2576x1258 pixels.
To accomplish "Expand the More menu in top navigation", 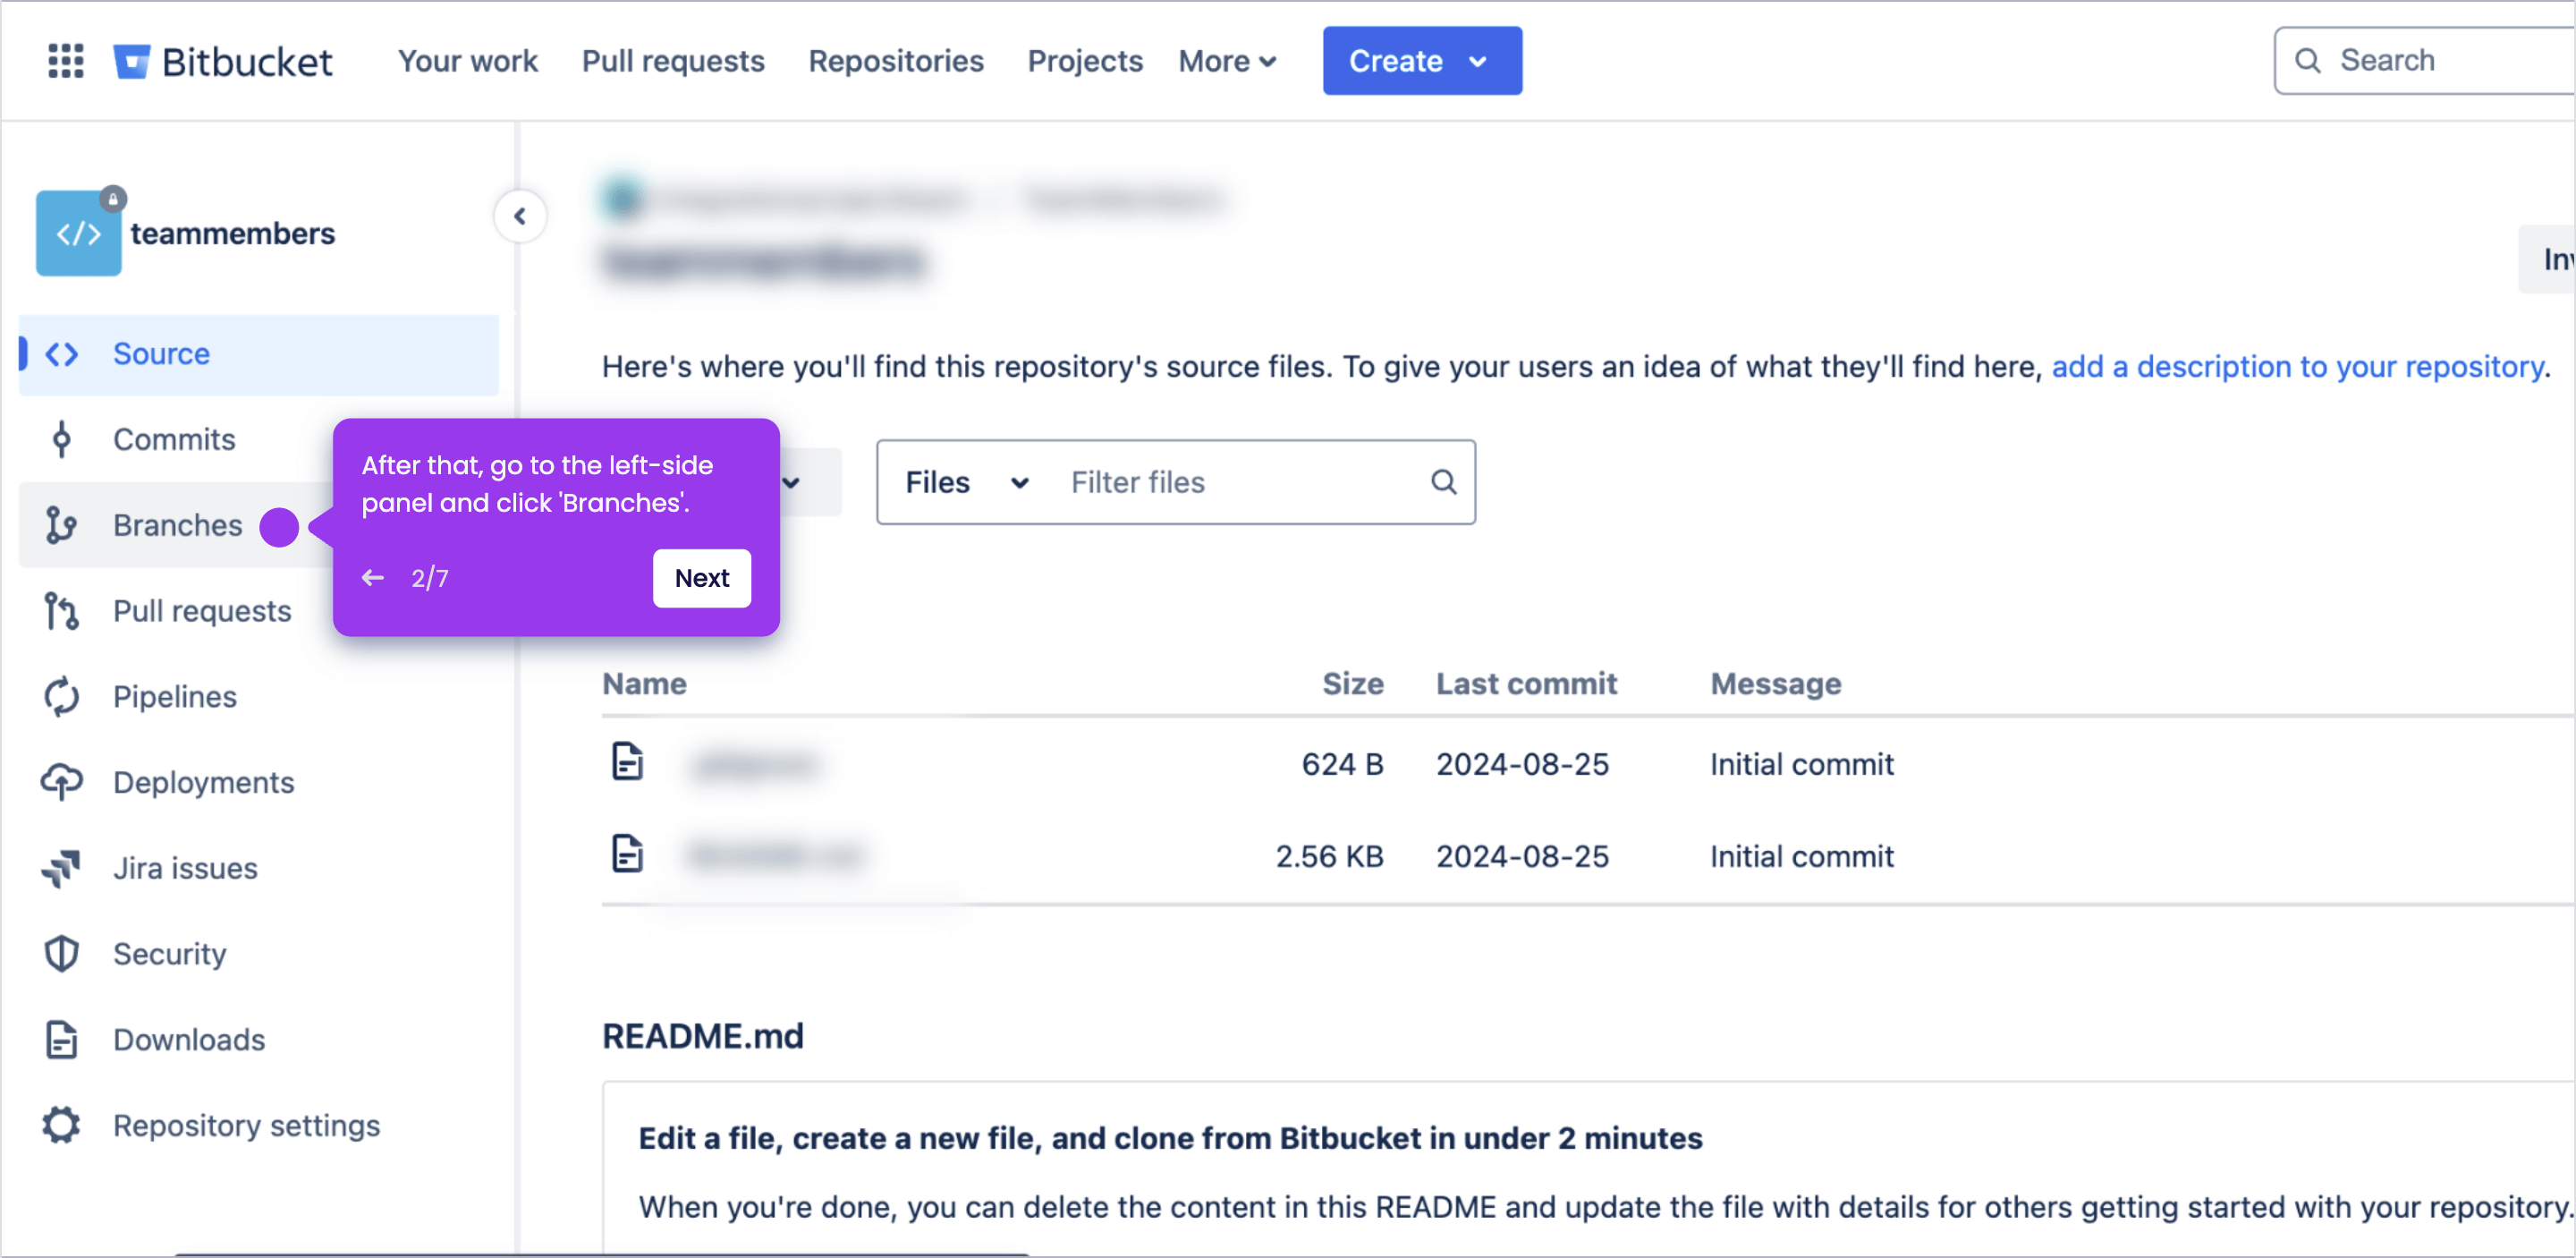I will point(1227,61).
